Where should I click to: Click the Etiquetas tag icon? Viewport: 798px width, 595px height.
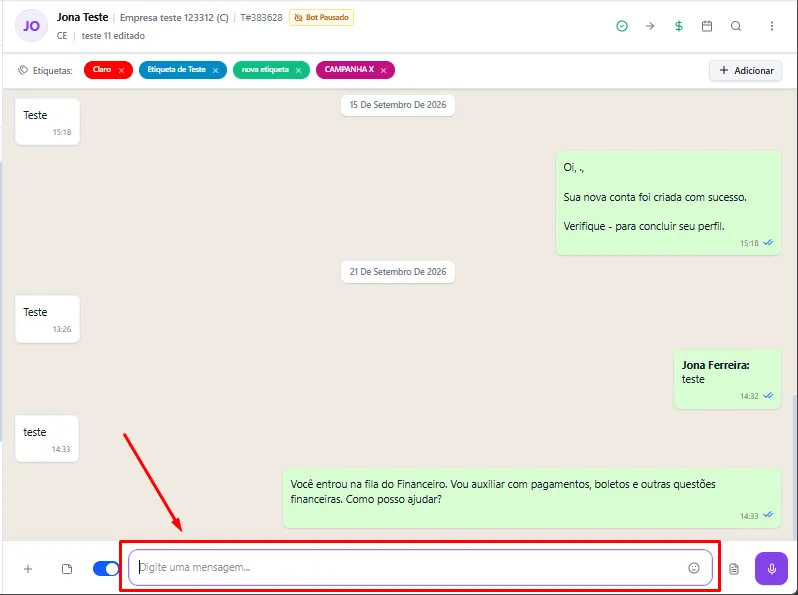tap(23, 70)
